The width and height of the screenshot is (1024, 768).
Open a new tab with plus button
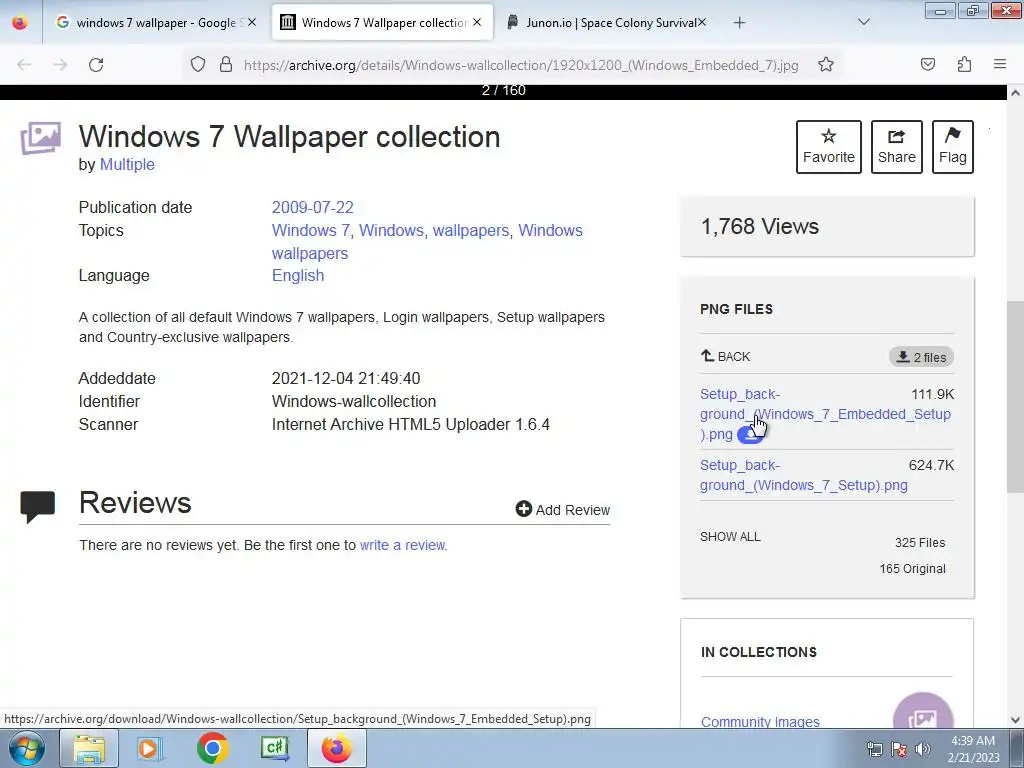[739, 23]
